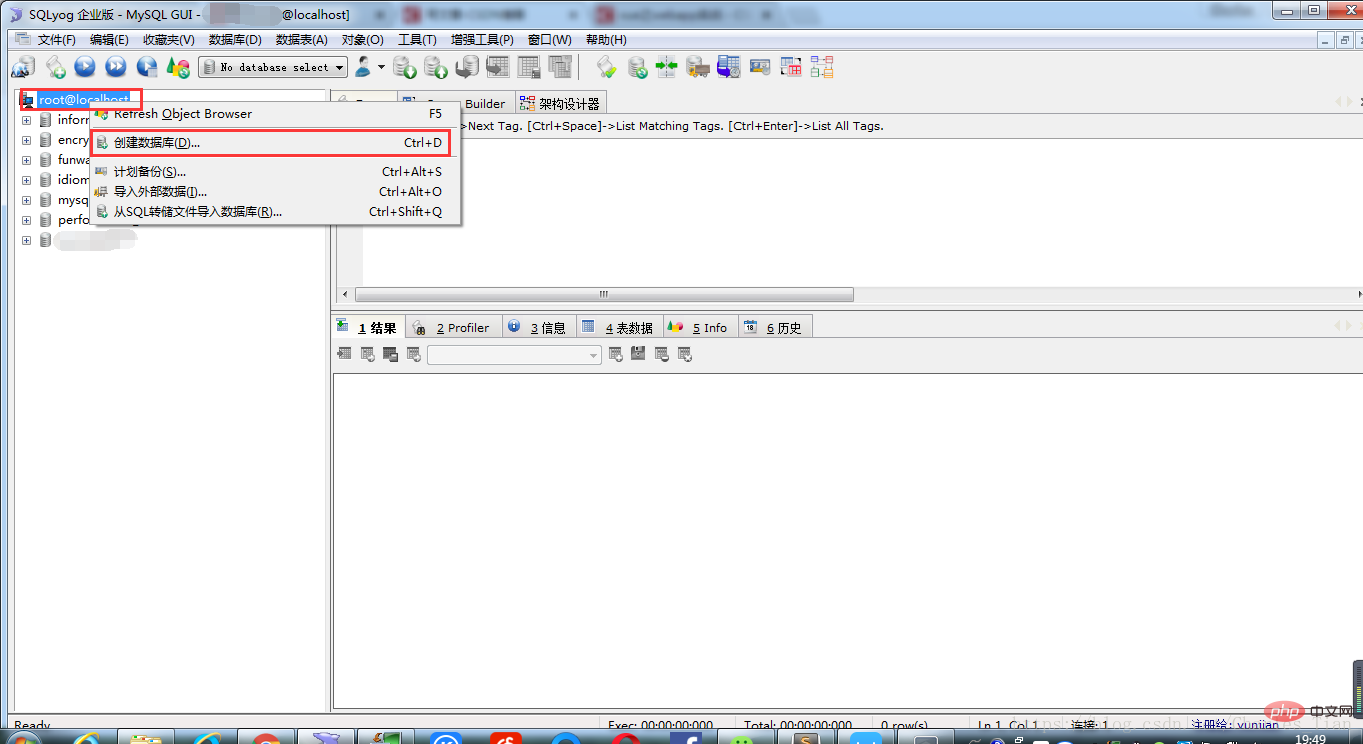Click the cancel changes icon in result toolbar
The height and width of the screenshot is (744, 1363).
685,354
